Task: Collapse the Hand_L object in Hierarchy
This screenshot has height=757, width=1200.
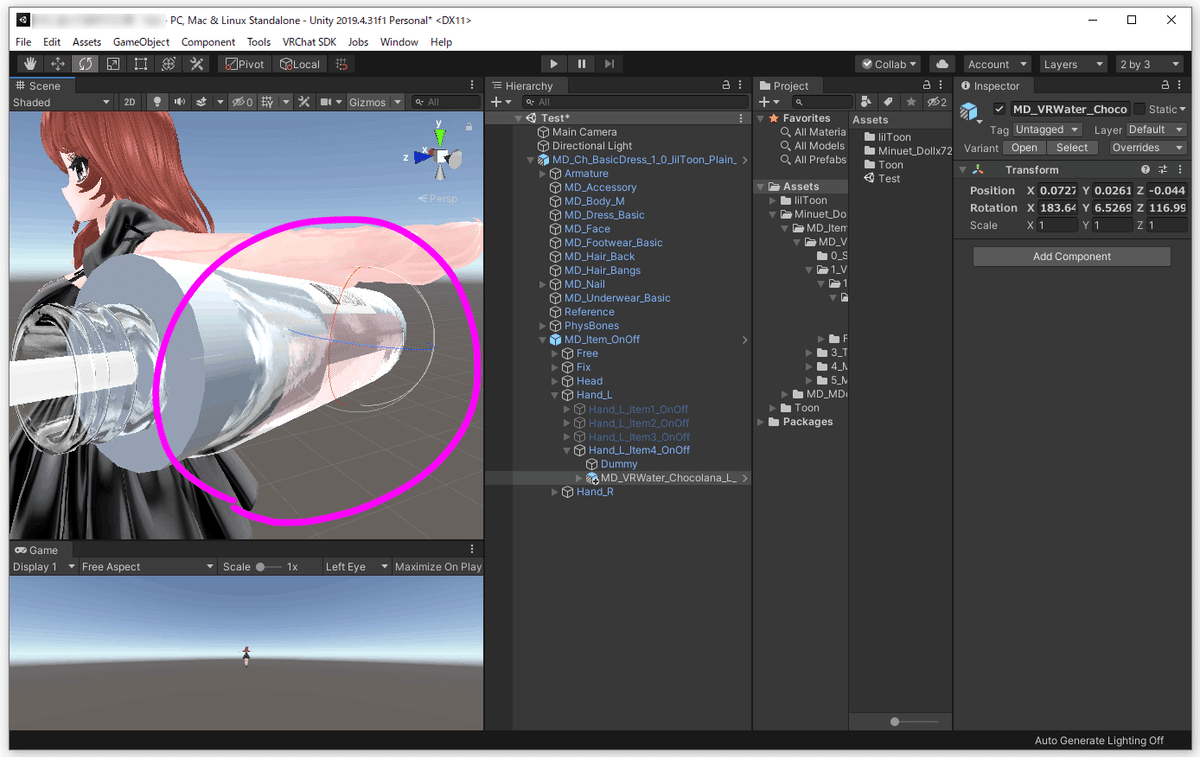Action: point(555,395)
